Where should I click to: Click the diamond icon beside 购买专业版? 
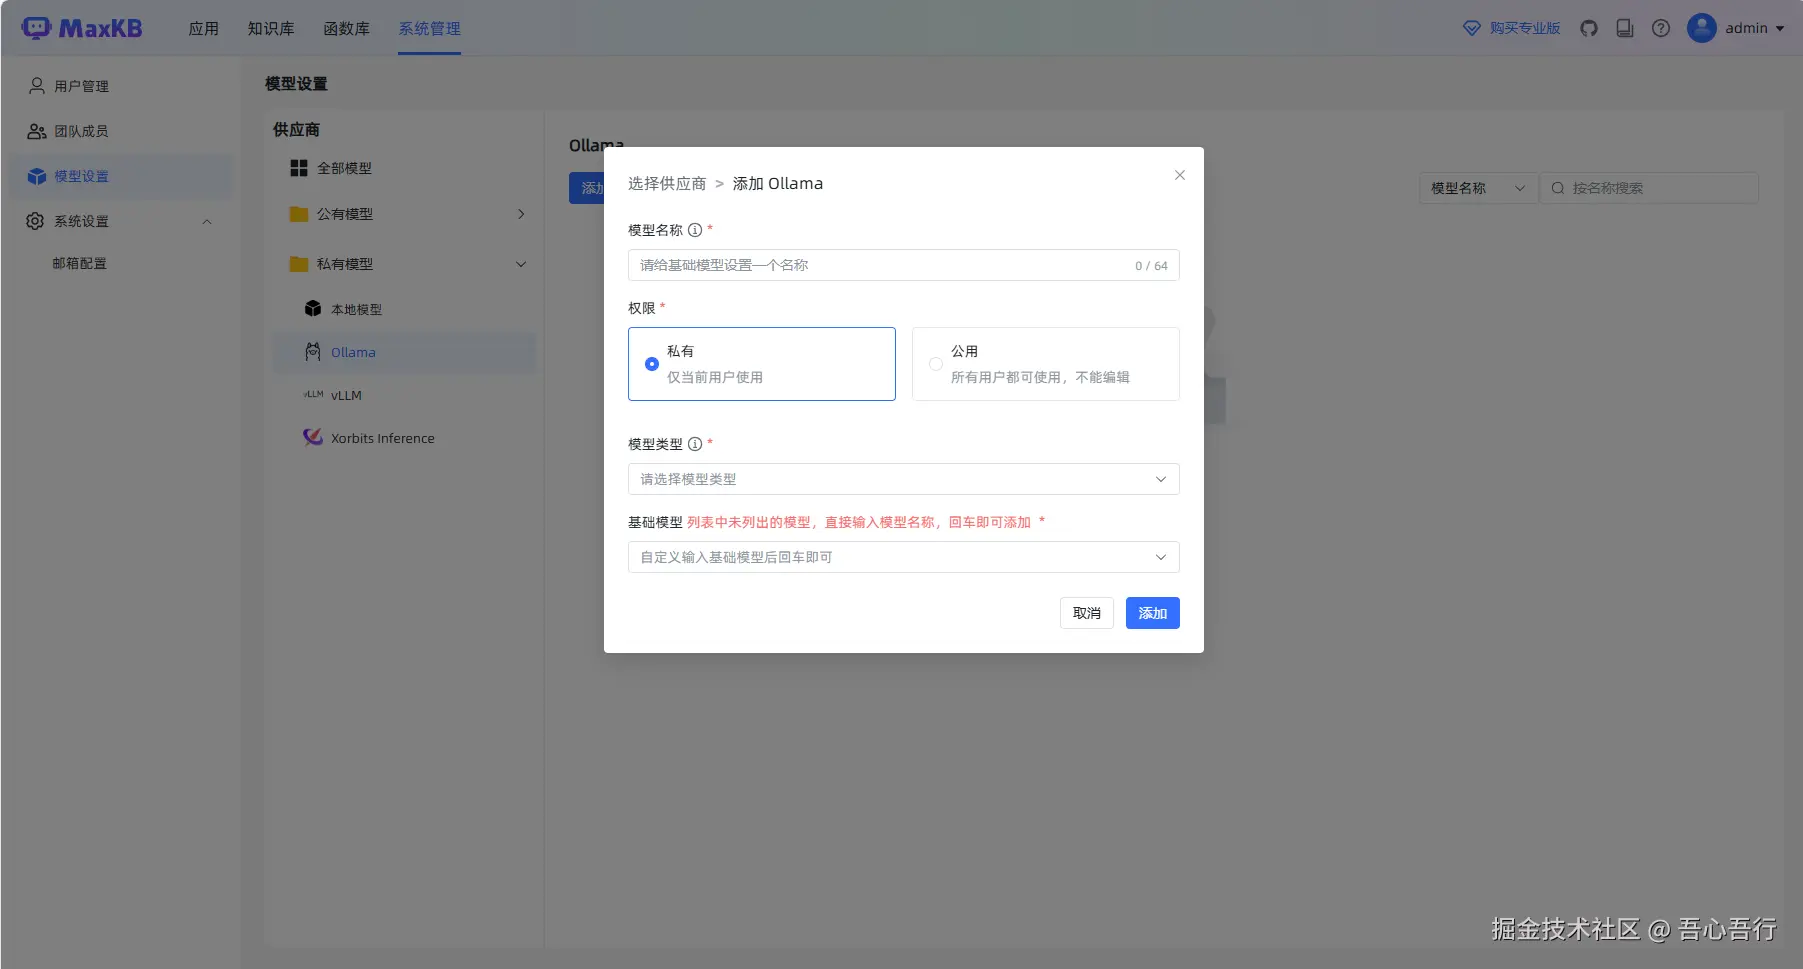pos(1472,28)
